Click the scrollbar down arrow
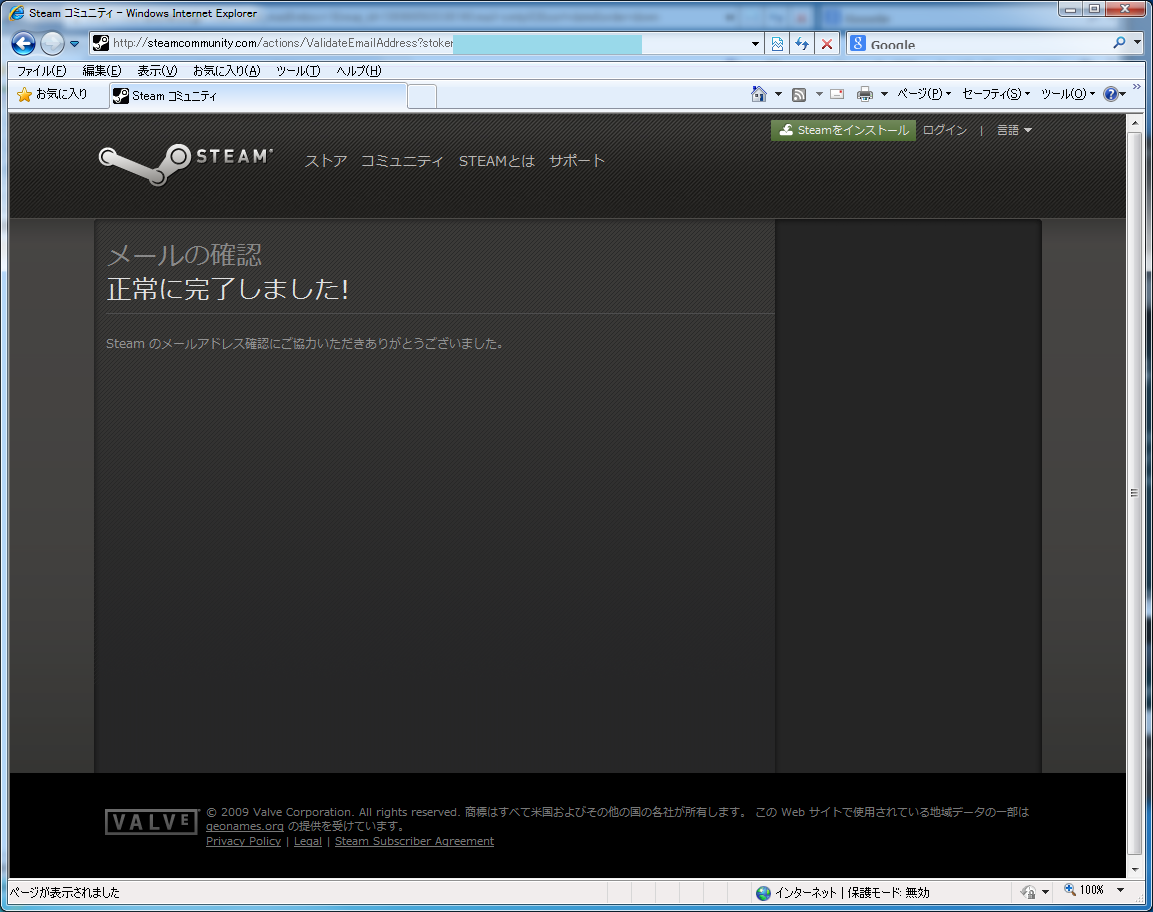Screen dimensions: 1153x912 [x=1135, y=869]
